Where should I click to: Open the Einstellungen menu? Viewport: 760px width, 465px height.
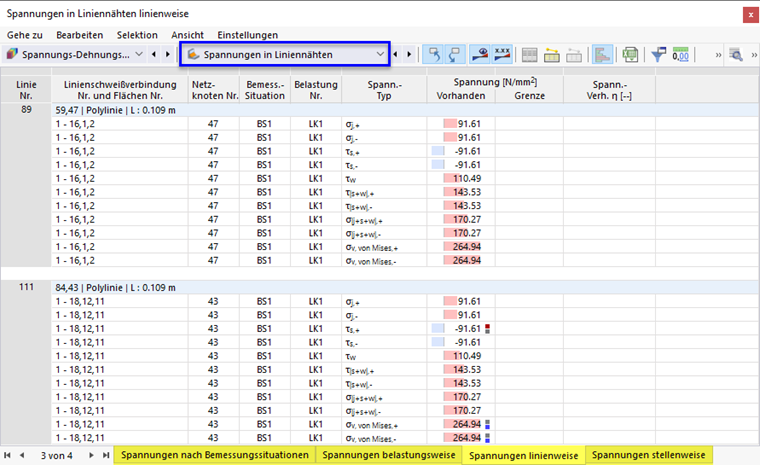click(248, 35)
